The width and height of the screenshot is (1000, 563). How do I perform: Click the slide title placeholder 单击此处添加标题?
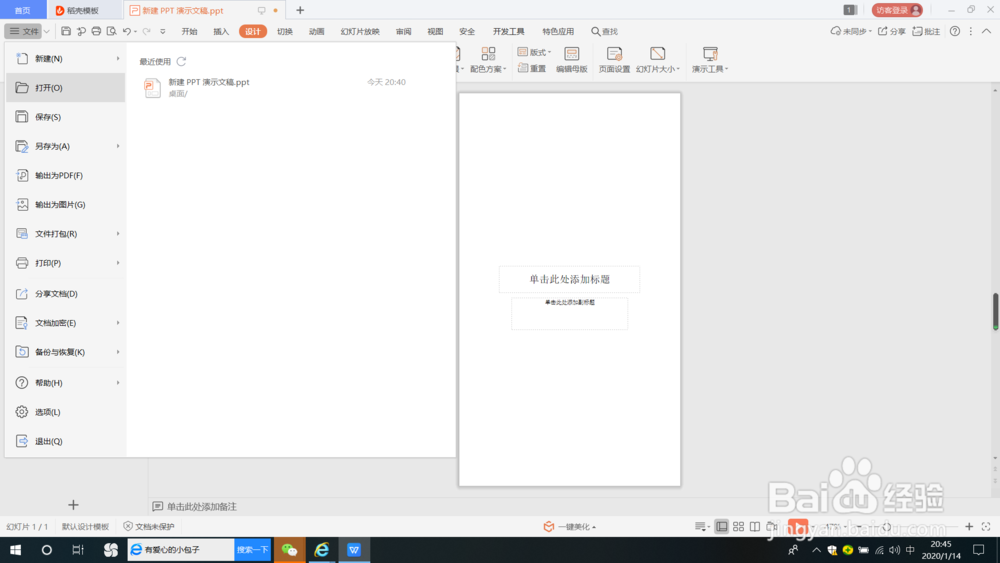coord(570,279)
